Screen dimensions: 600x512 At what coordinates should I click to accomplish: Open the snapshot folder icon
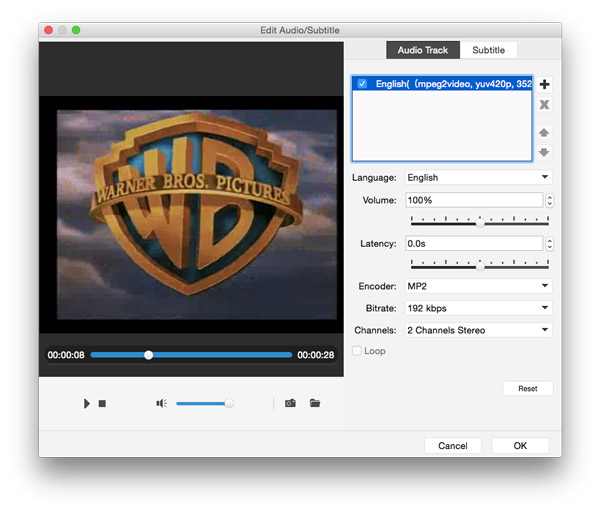[x=315, y=404]
